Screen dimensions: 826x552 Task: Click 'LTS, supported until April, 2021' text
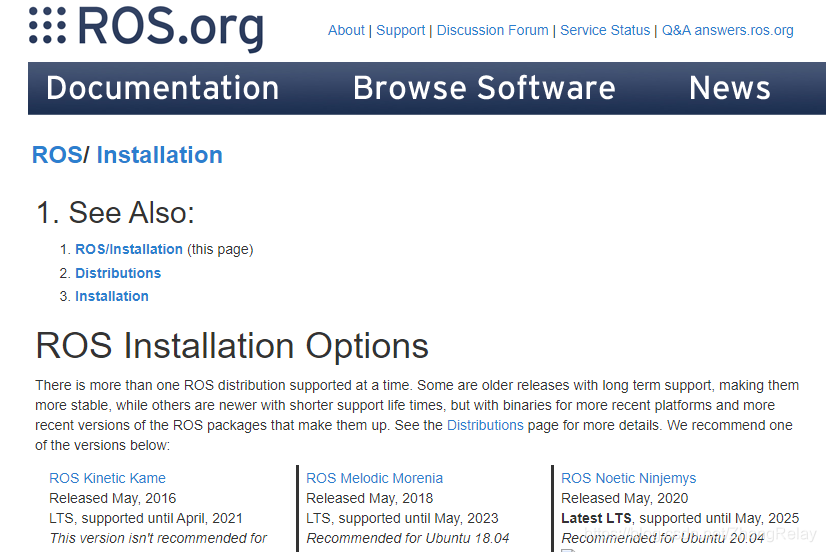click(146, 518)
